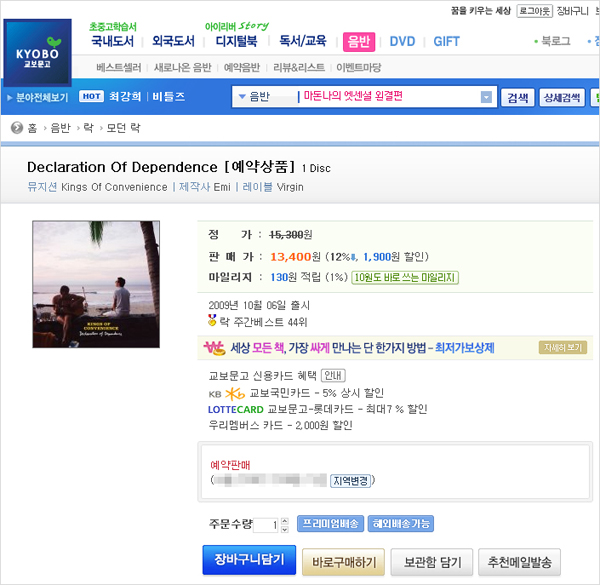Click the 로그아웃 button
The height and width of the screenshot is (585, 600).
coord(535,11)
